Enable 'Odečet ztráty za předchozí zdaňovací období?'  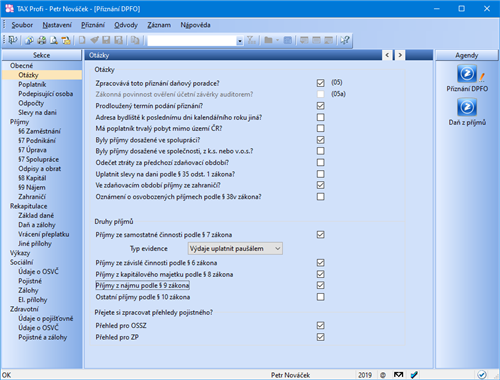320,162
